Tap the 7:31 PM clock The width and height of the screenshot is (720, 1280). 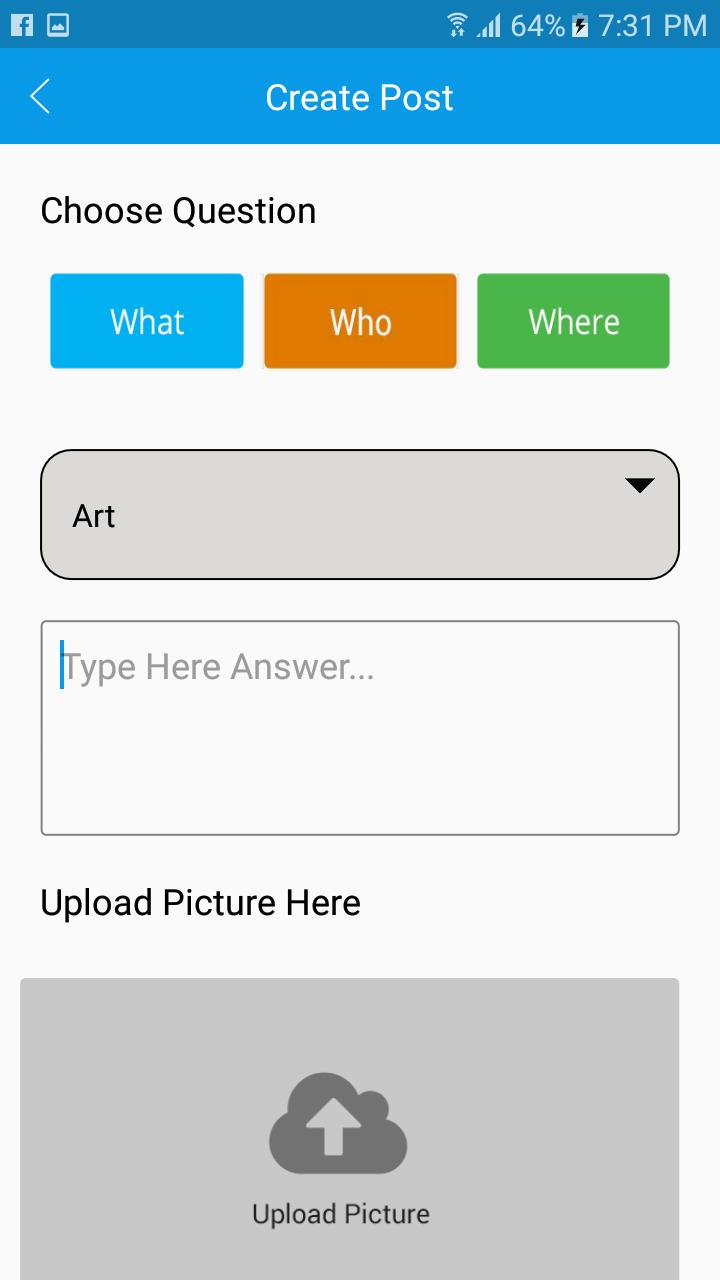pyautogui.click(x=652, y=25)
